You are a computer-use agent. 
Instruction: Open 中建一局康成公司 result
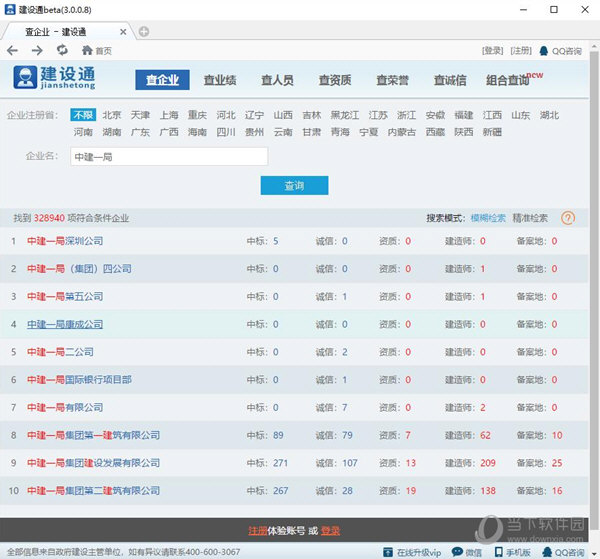(x=65, y=324)
